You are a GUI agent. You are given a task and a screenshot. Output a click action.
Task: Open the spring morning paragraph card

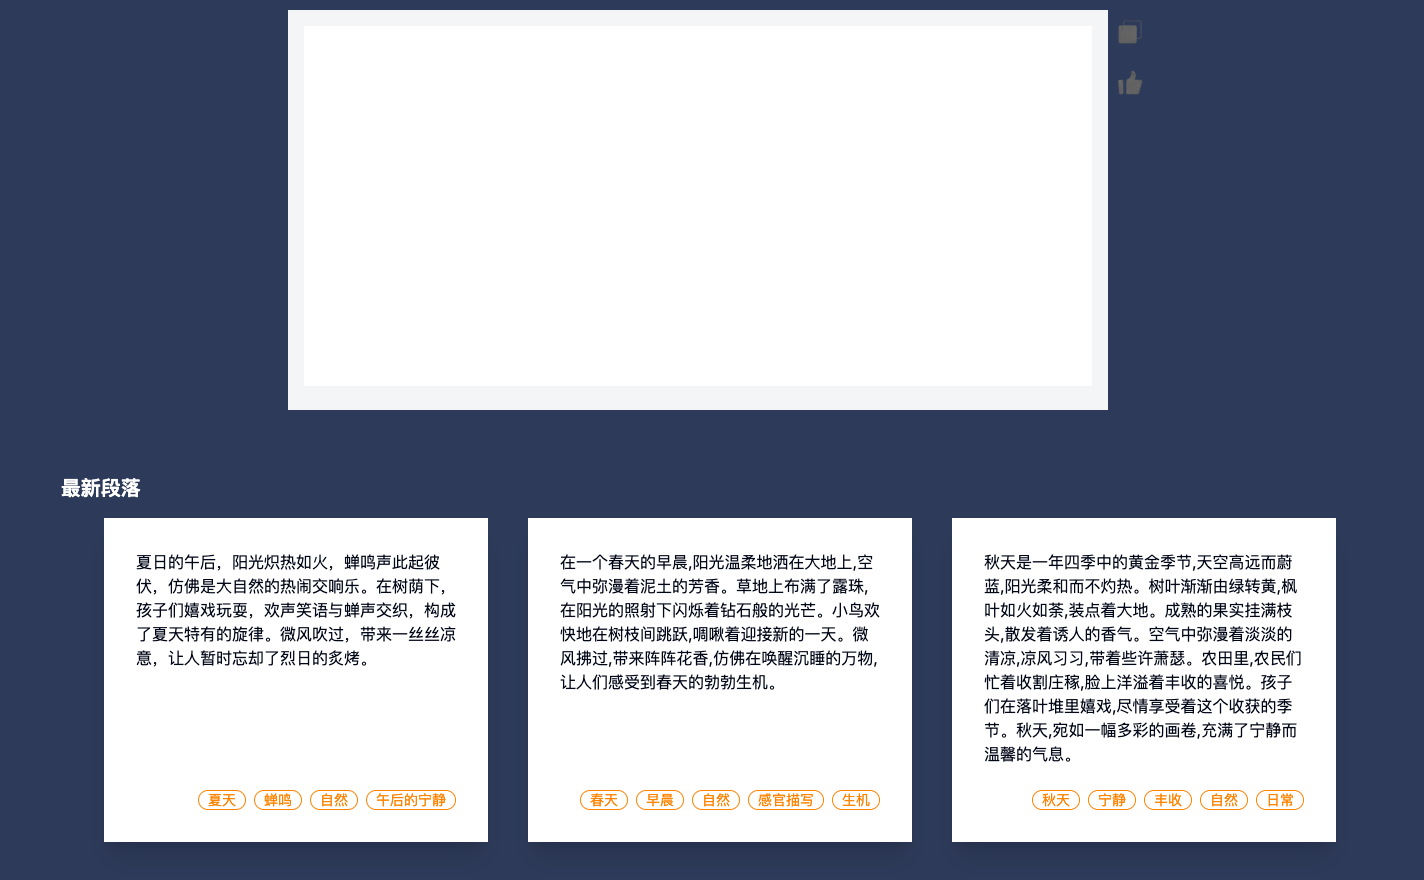[720, 679]
